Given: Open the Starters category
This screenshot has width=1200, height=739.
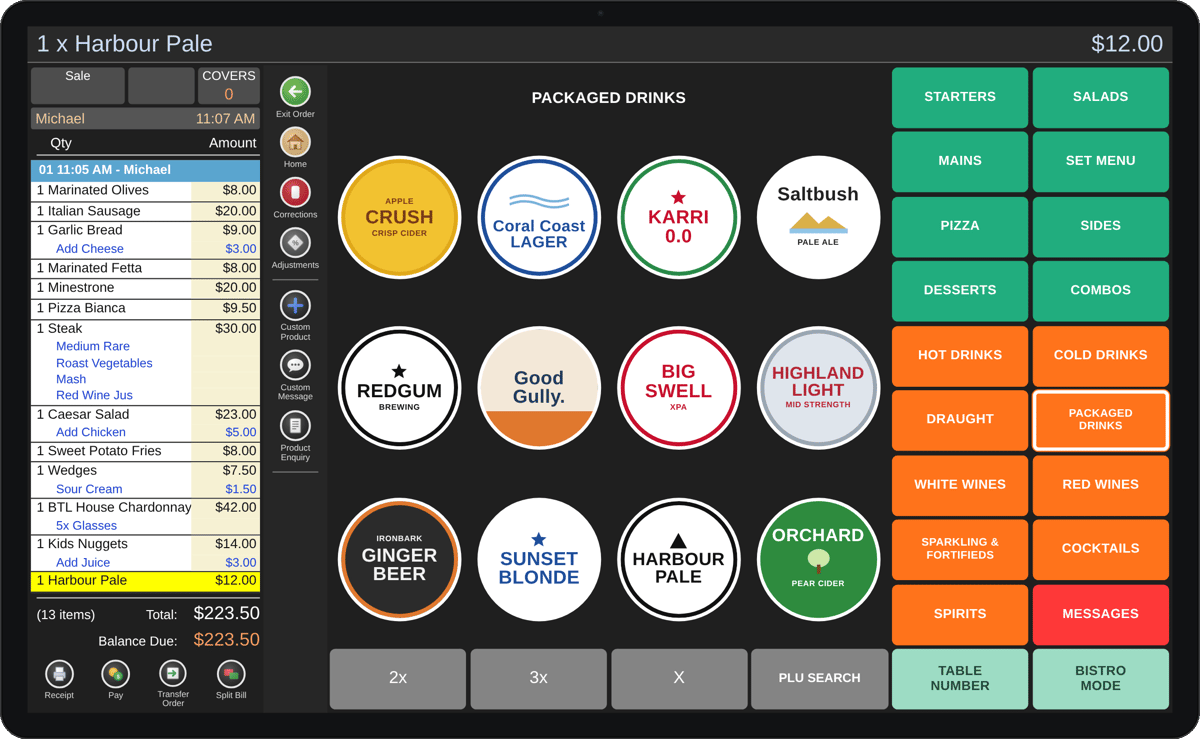Looking at the screenshot, I should [x=960, y=97].
